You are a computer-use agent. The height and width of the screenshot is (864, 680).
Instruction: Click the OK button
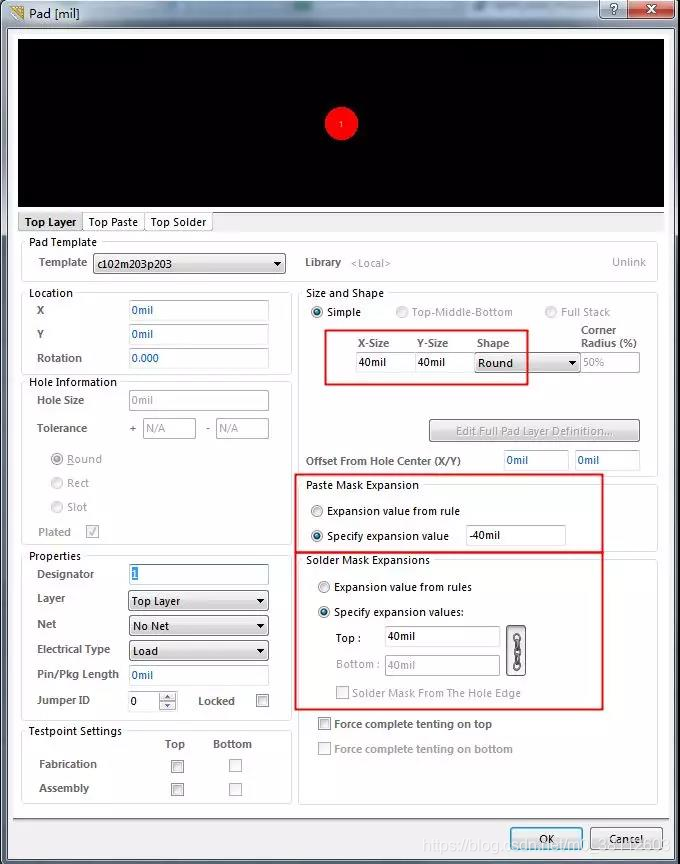click(x=546, y=839)
